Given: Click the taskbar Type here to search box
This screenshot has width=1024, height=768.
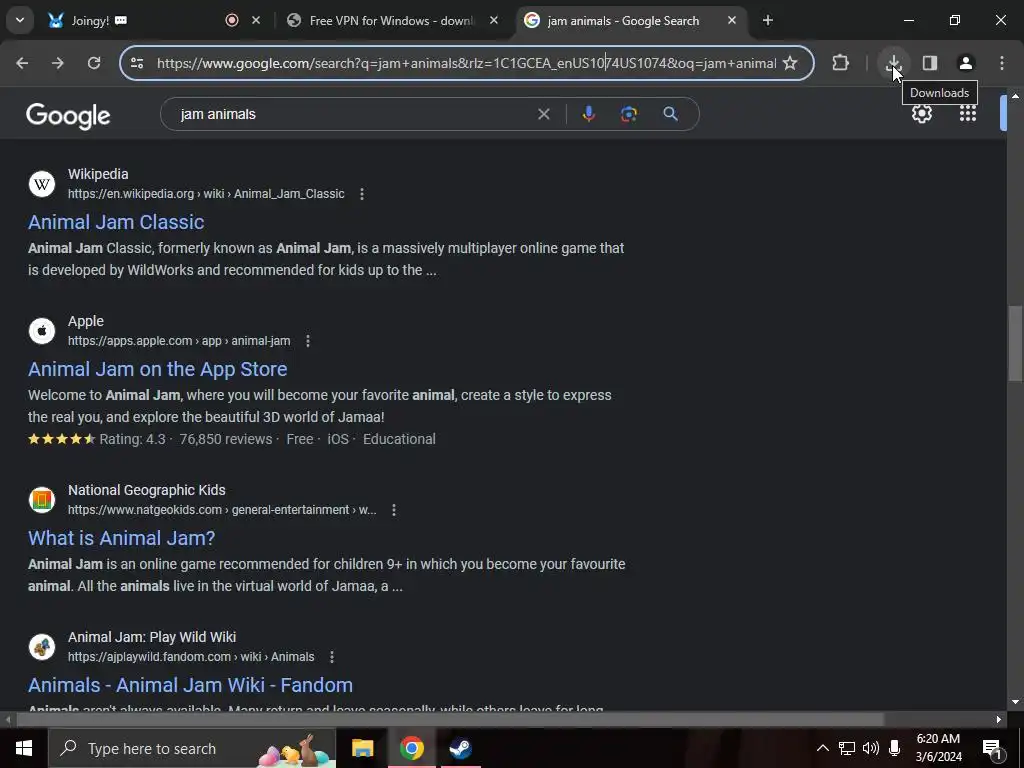Looking at the screenshot, I should click(192, 748).
